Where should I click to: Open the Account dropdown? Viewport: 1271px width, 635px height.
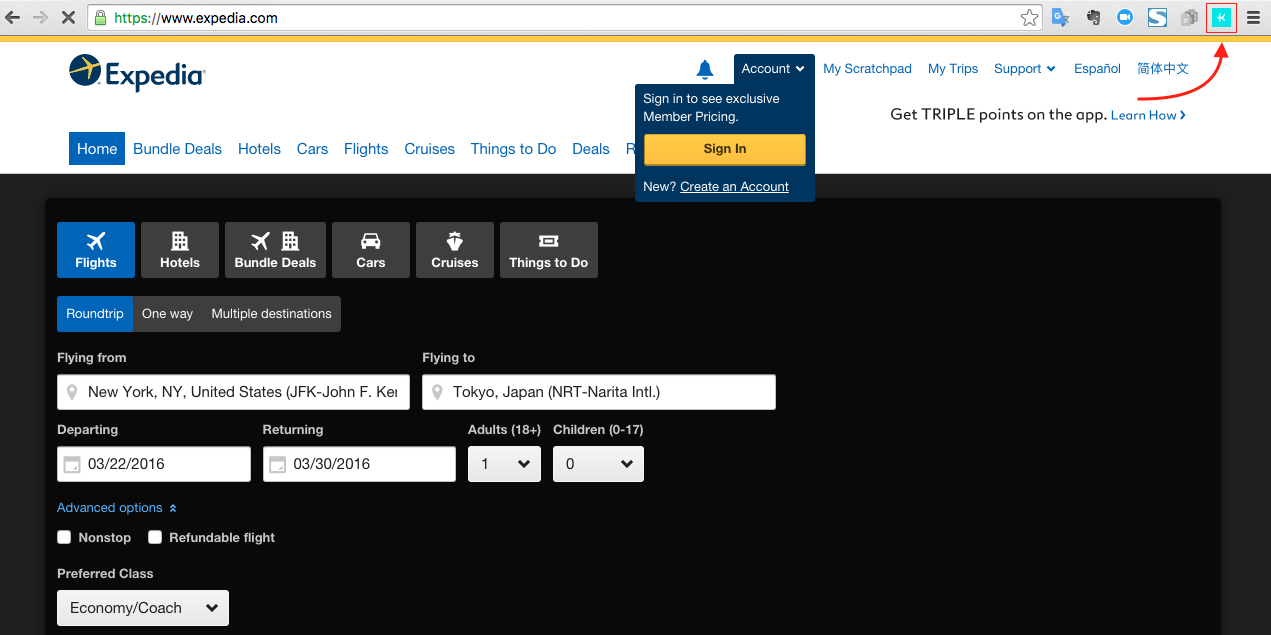coord(774,69)
